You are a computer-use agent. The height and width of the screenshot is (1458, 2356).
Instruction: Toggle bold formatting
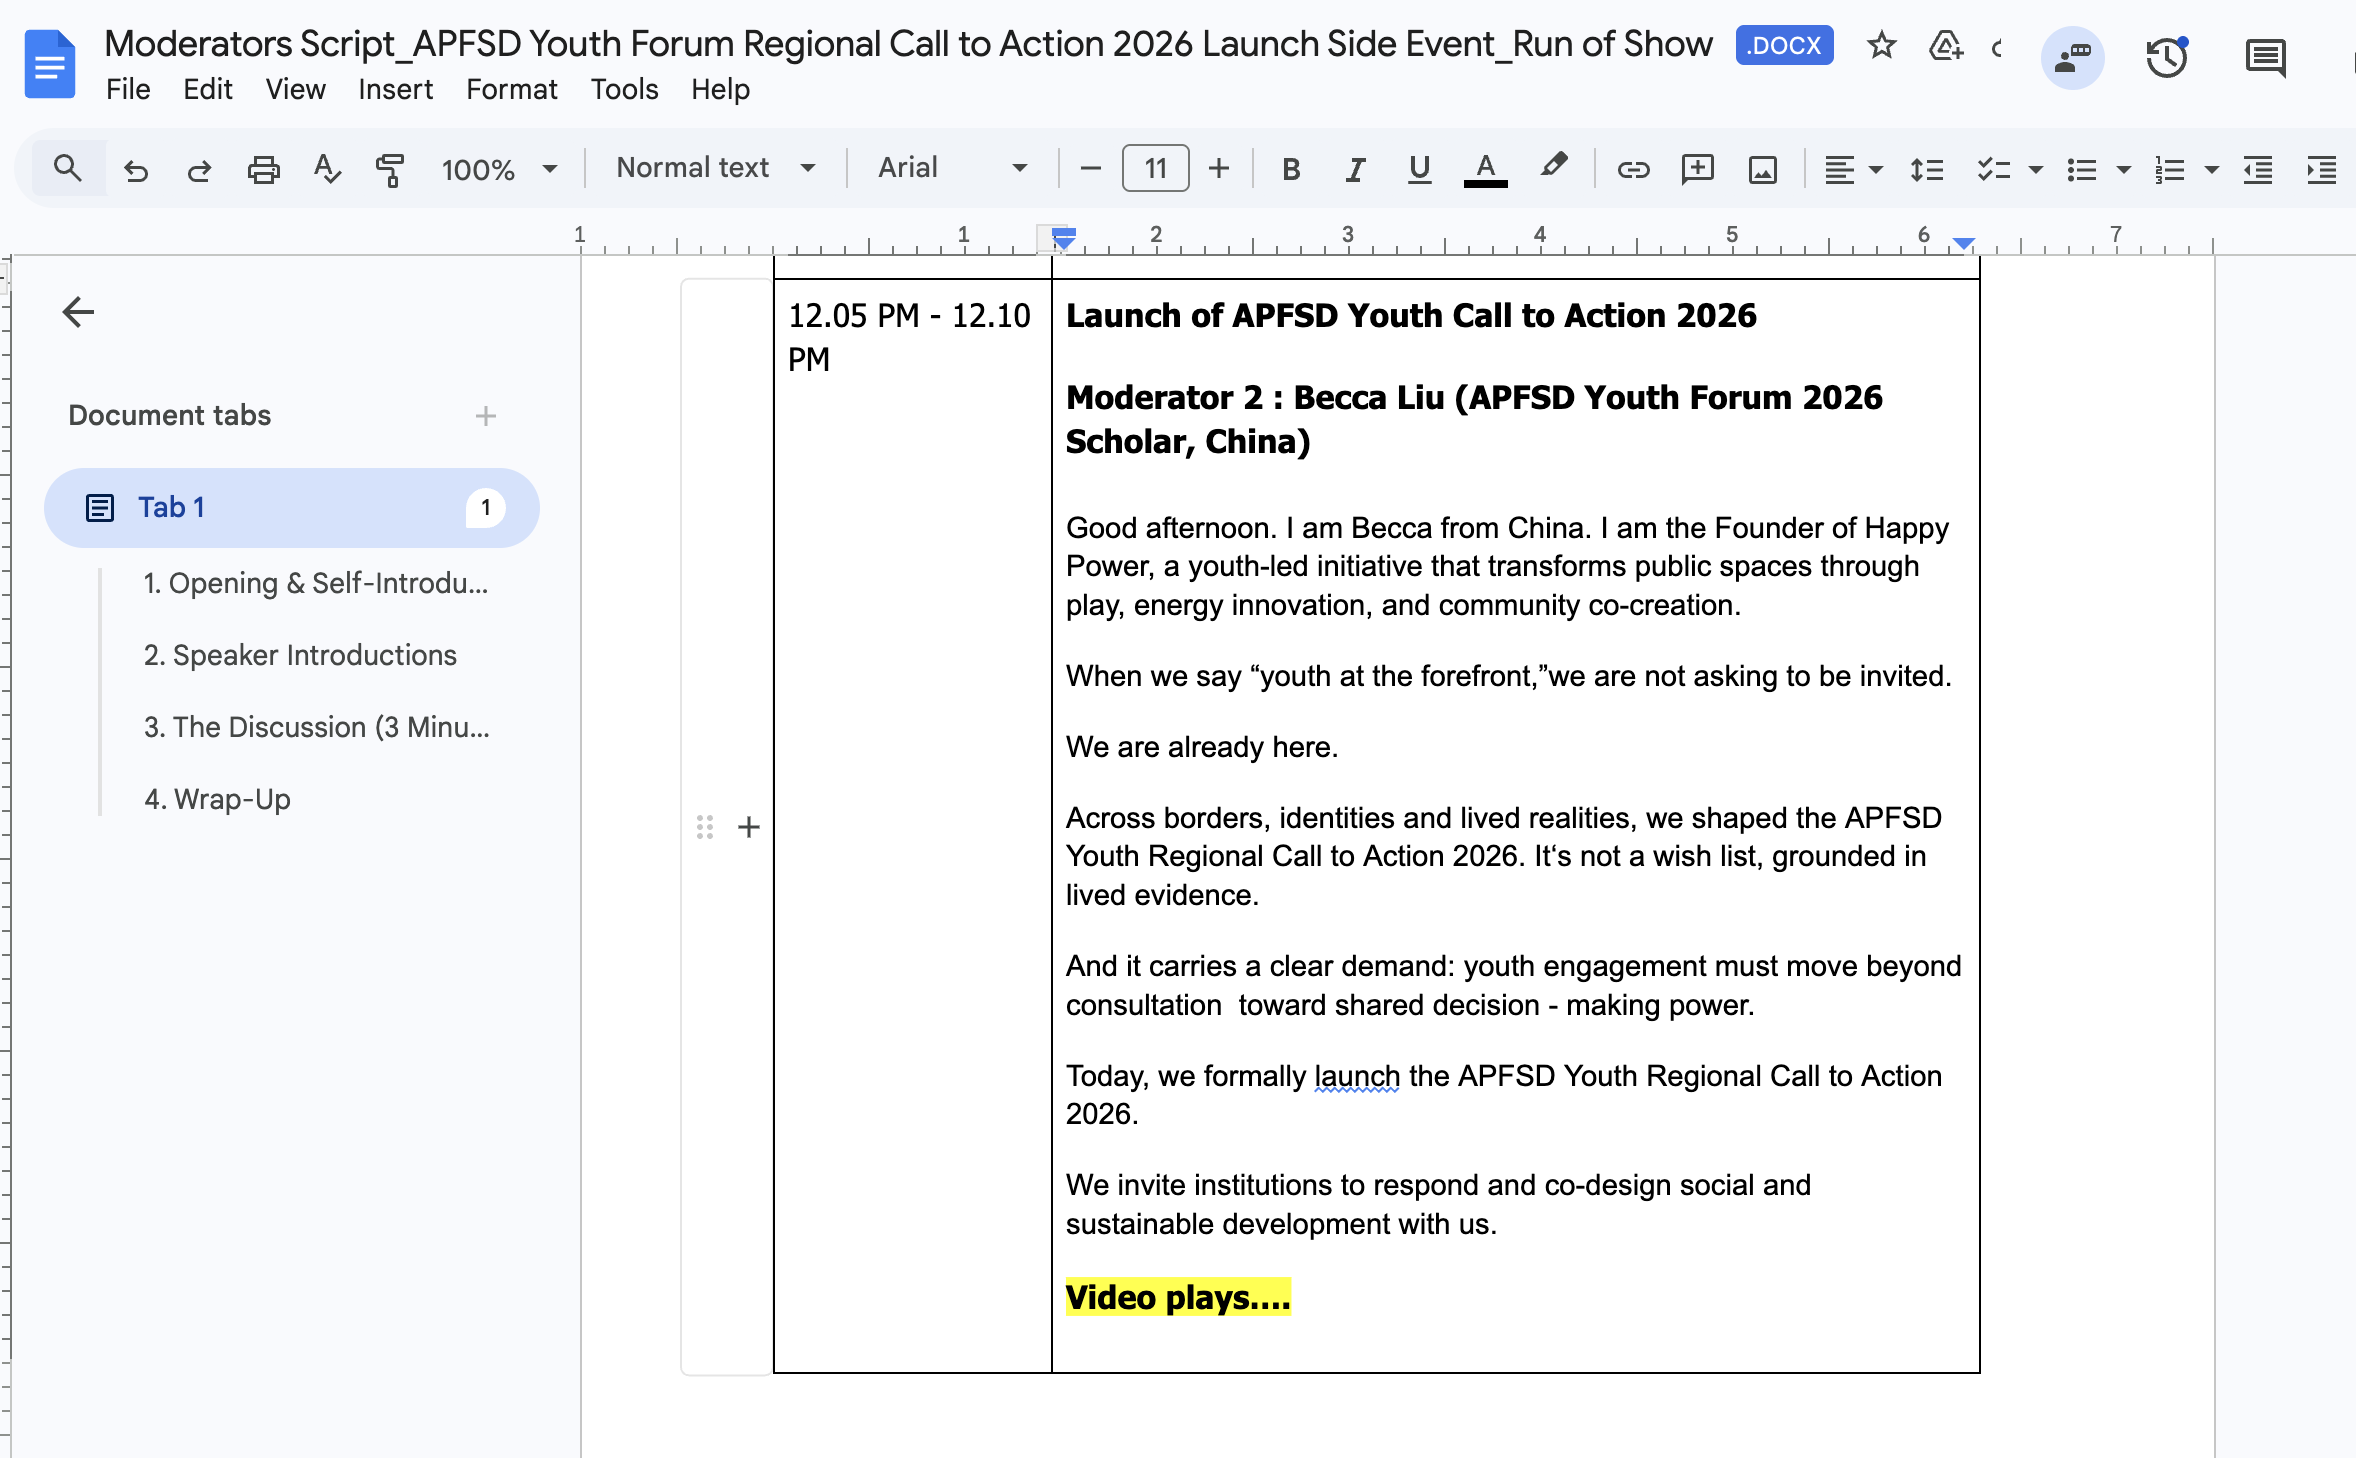(1291, 169)
